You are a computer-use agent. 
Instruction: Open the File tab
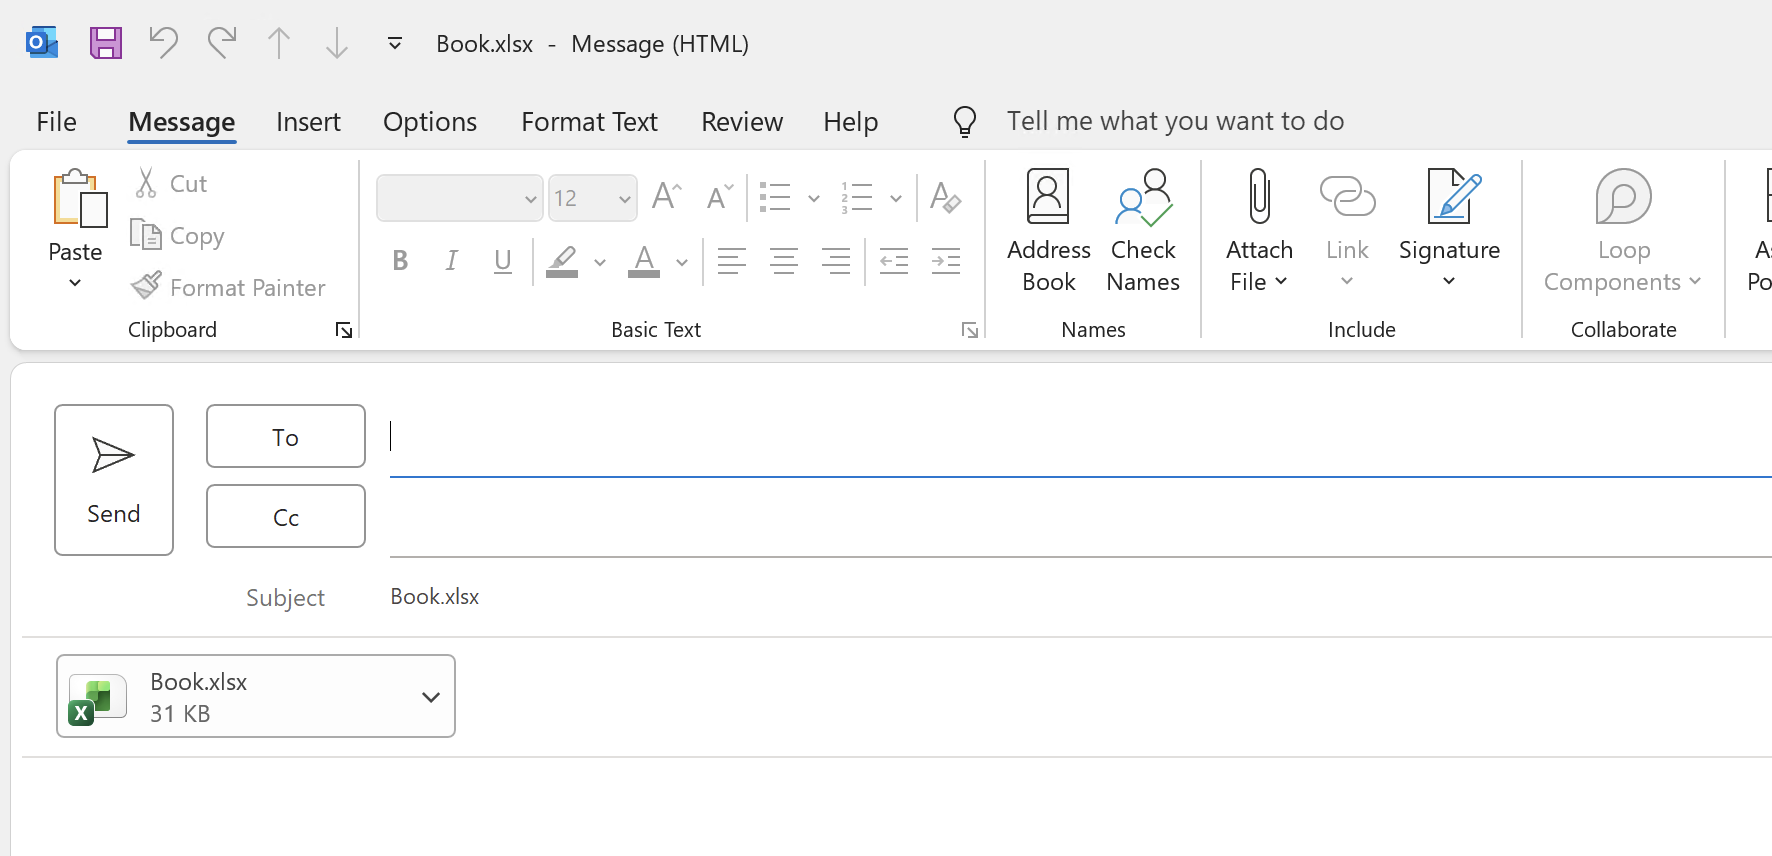(56, 121)
